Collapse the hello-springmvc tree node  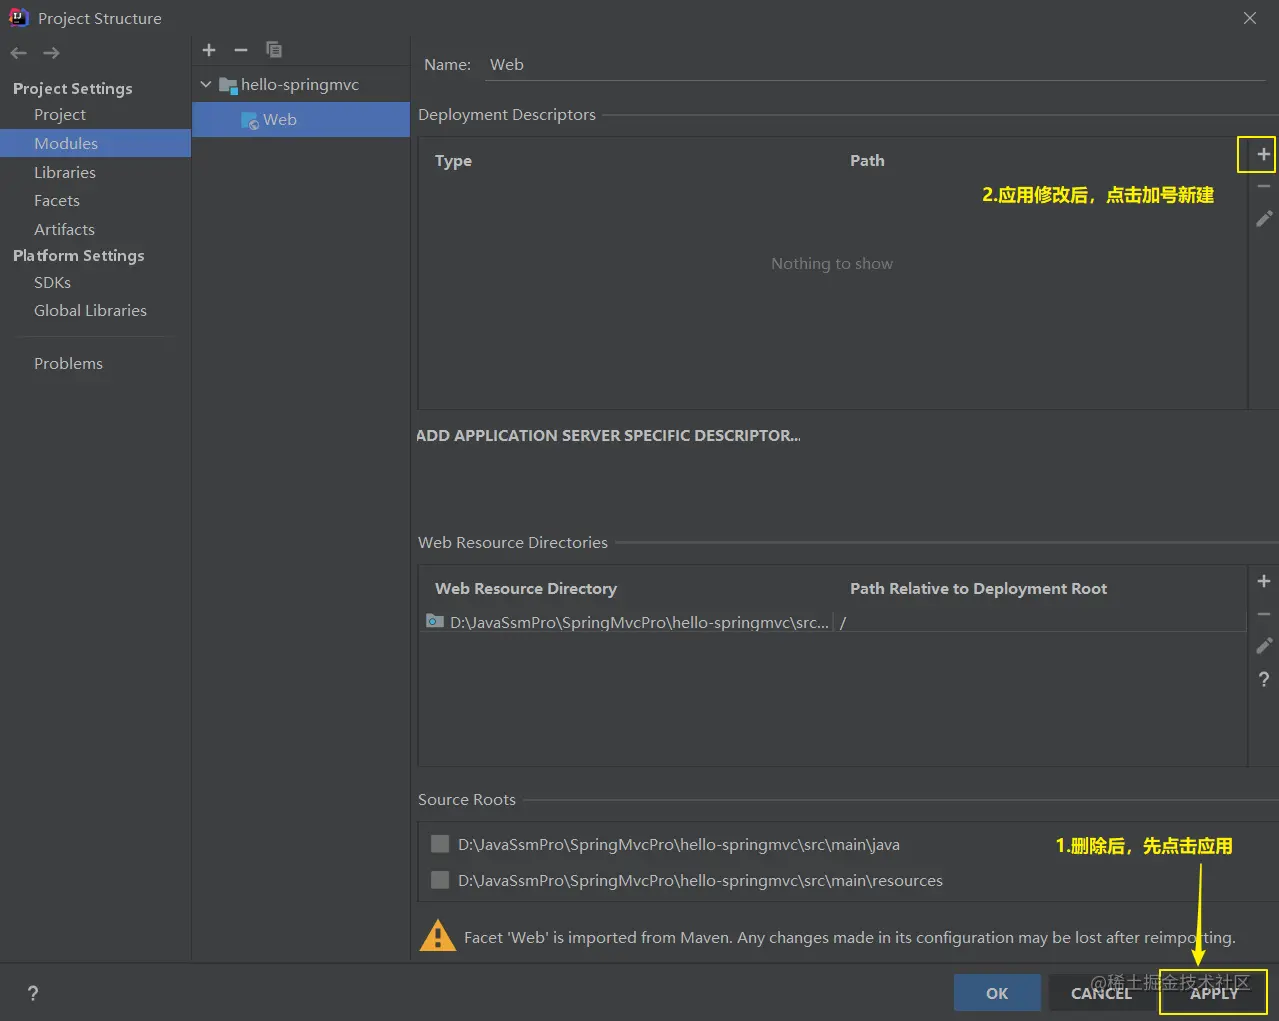click(206, 85)
